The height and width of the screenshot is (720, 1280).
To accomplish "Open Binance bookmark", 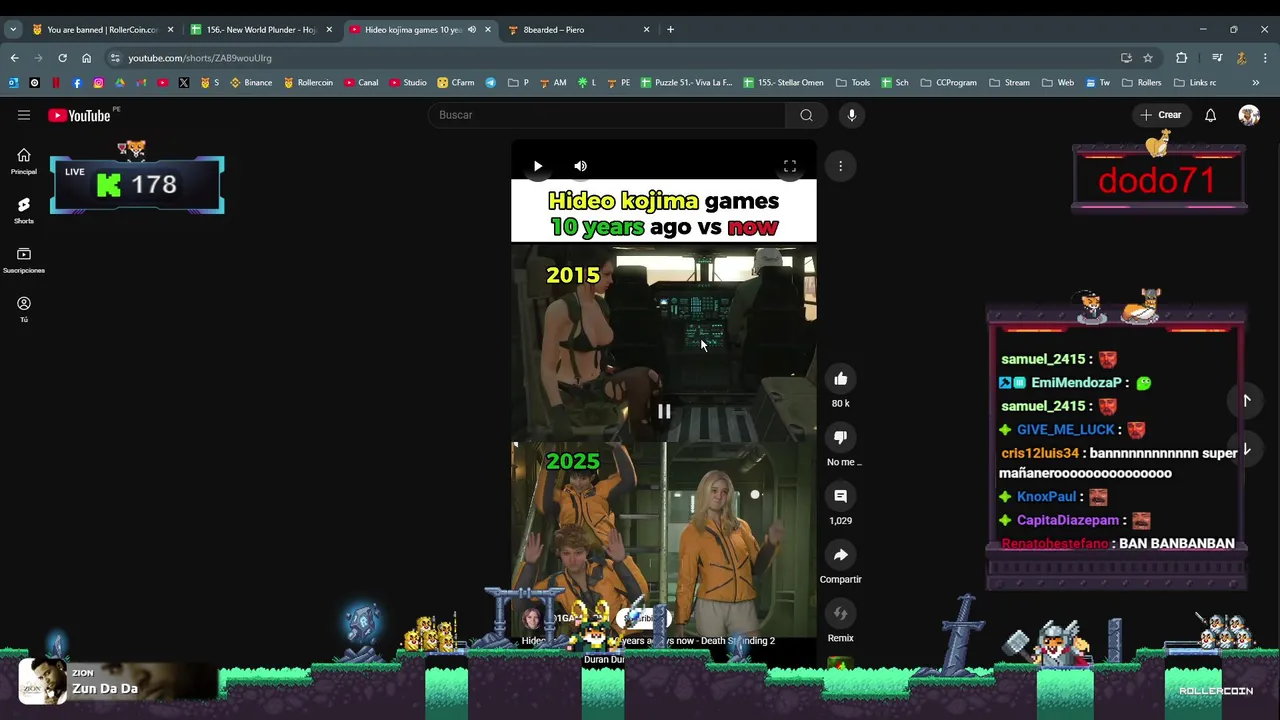I will 251,83.
